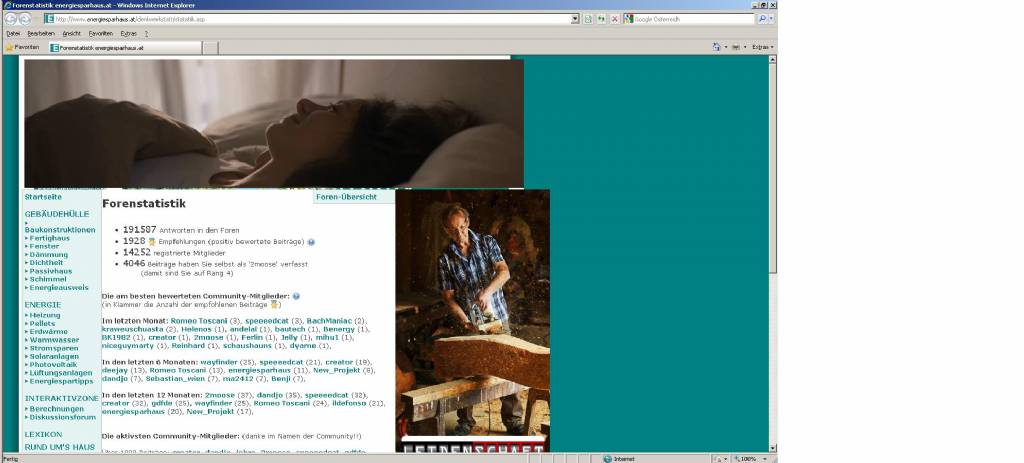This screenshot has width=1024, height=463.
Task: Open the Favoriten menu in menu bar
Action: click(x=101, y=33)
